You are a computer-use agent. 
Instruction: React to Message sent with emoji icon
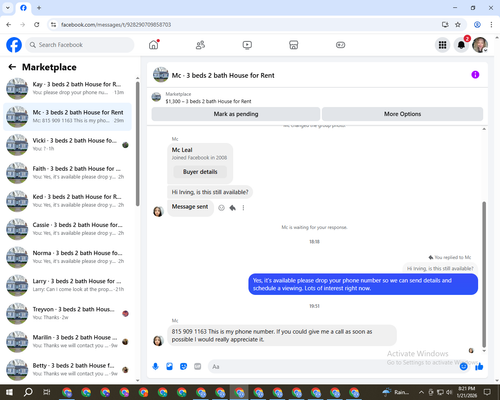point(221,208)
